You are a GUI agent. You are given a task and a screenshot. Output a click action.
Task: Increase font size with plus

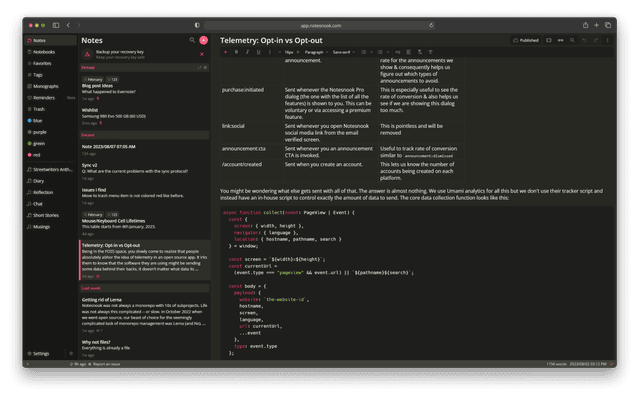[x=298, y=52]
